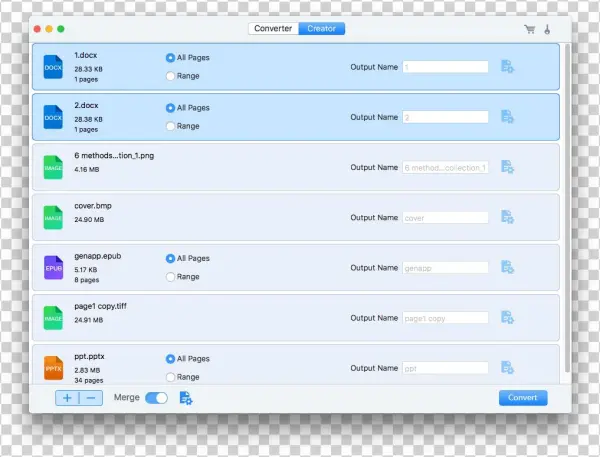Select Range option for genapp.epub
Screen dimensions: 600x457
tap(170, 276)
